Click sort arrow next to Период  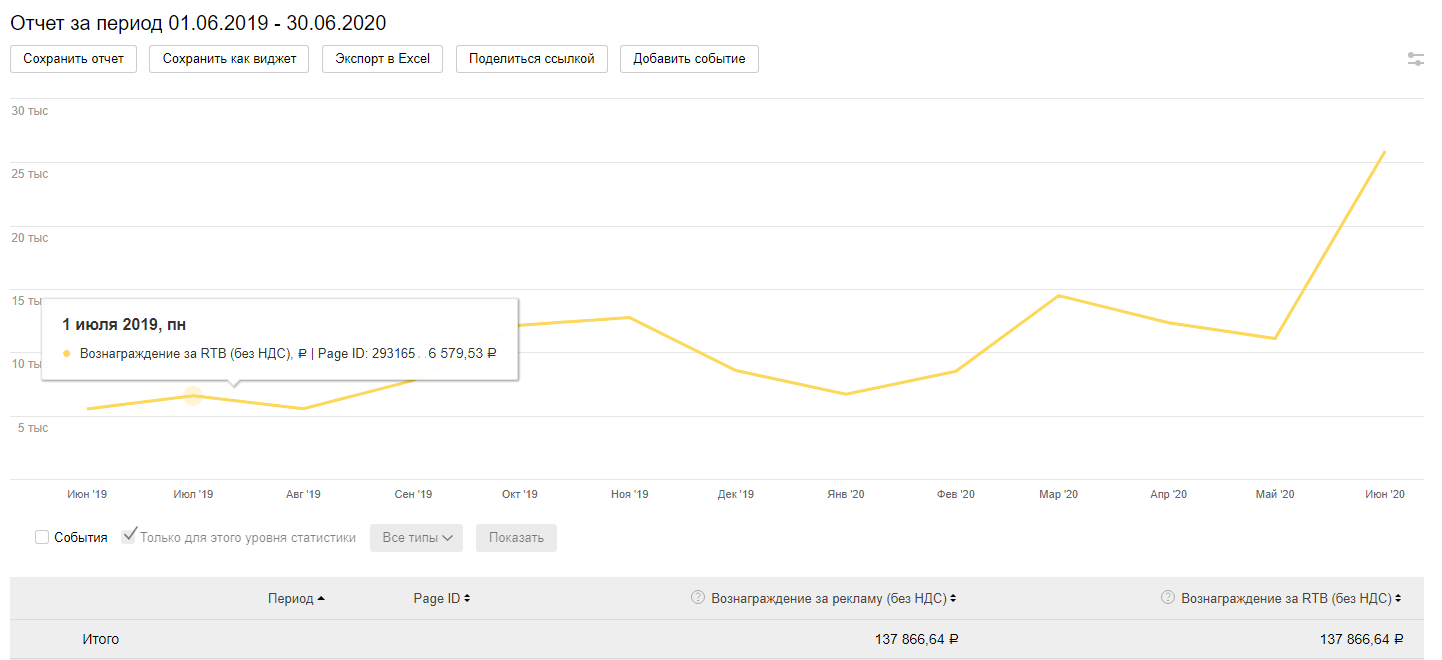tap(321, 599)
